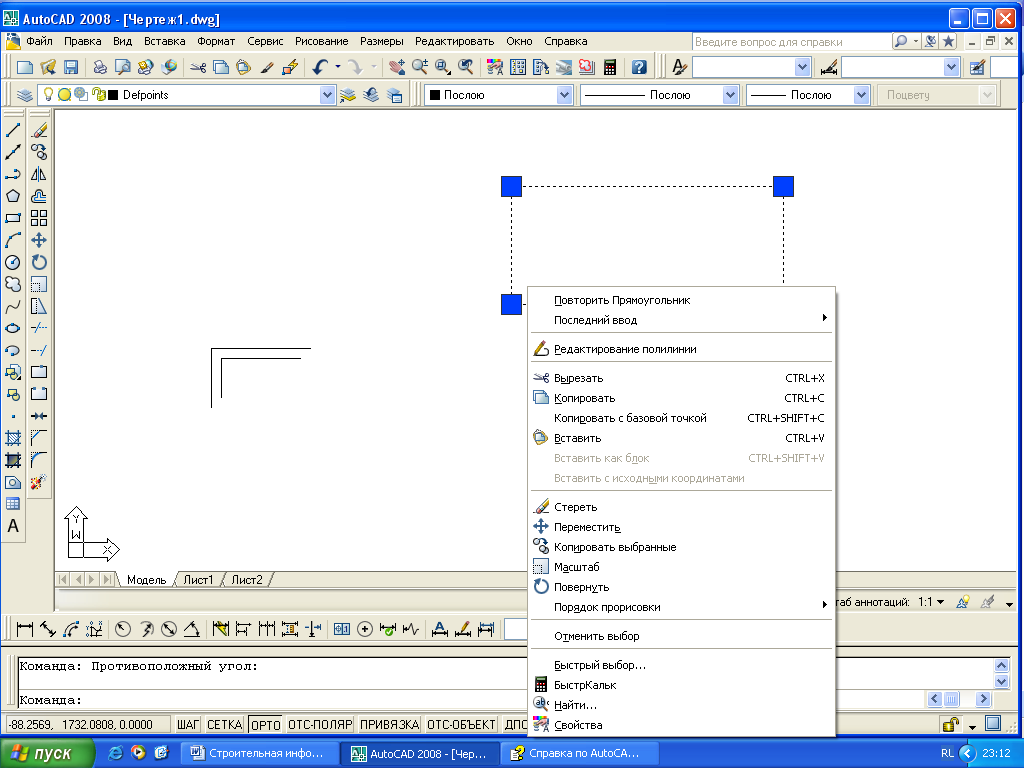1024x768 pixels.
Task: Choose Повторить Прямоугольник from context menu
Action: coord(681,300)
